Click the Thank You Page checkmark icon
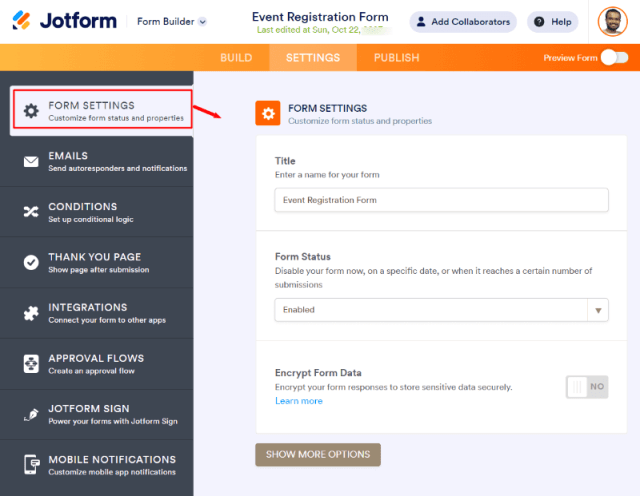The width and height of the screenshot is (640, 496). click(31, 262)
